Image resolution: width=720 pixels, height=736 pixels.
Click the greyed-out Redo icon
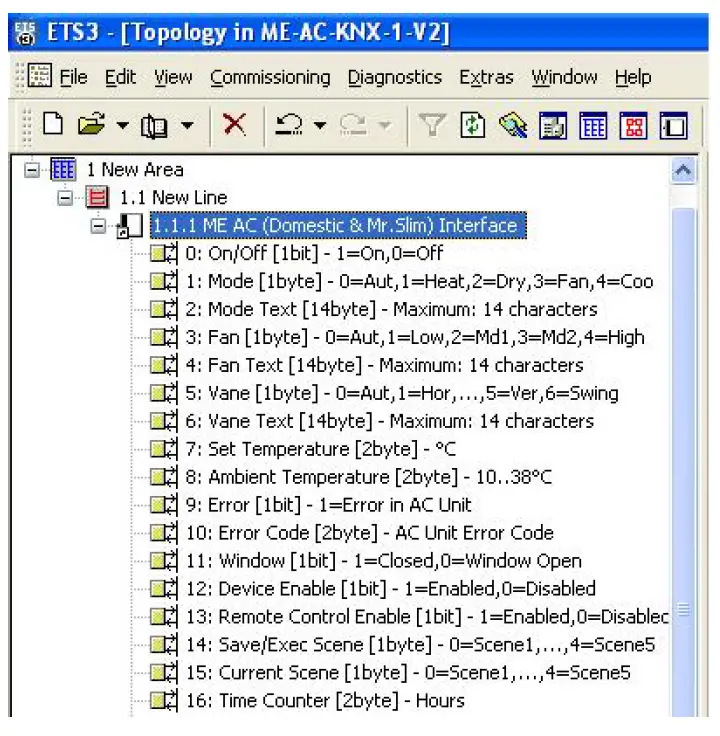tap(353, 125)
